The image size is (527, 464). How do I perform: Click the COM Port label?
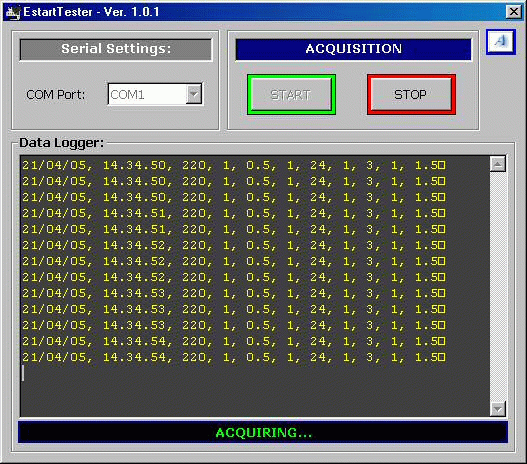coord(55,95)
